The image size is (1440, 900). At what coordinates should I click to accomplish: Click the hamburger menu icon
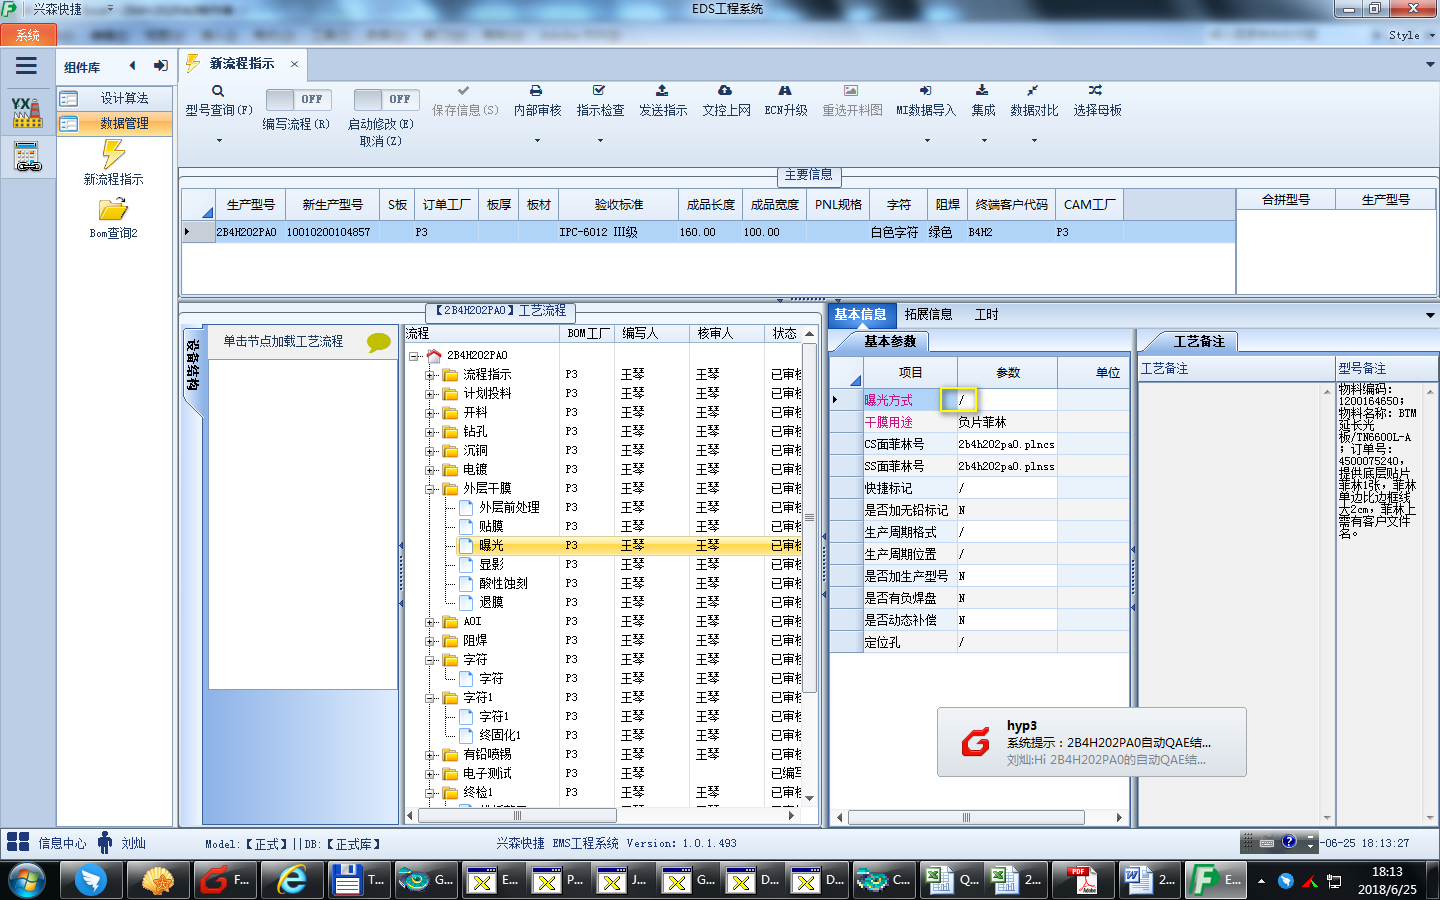27,66
